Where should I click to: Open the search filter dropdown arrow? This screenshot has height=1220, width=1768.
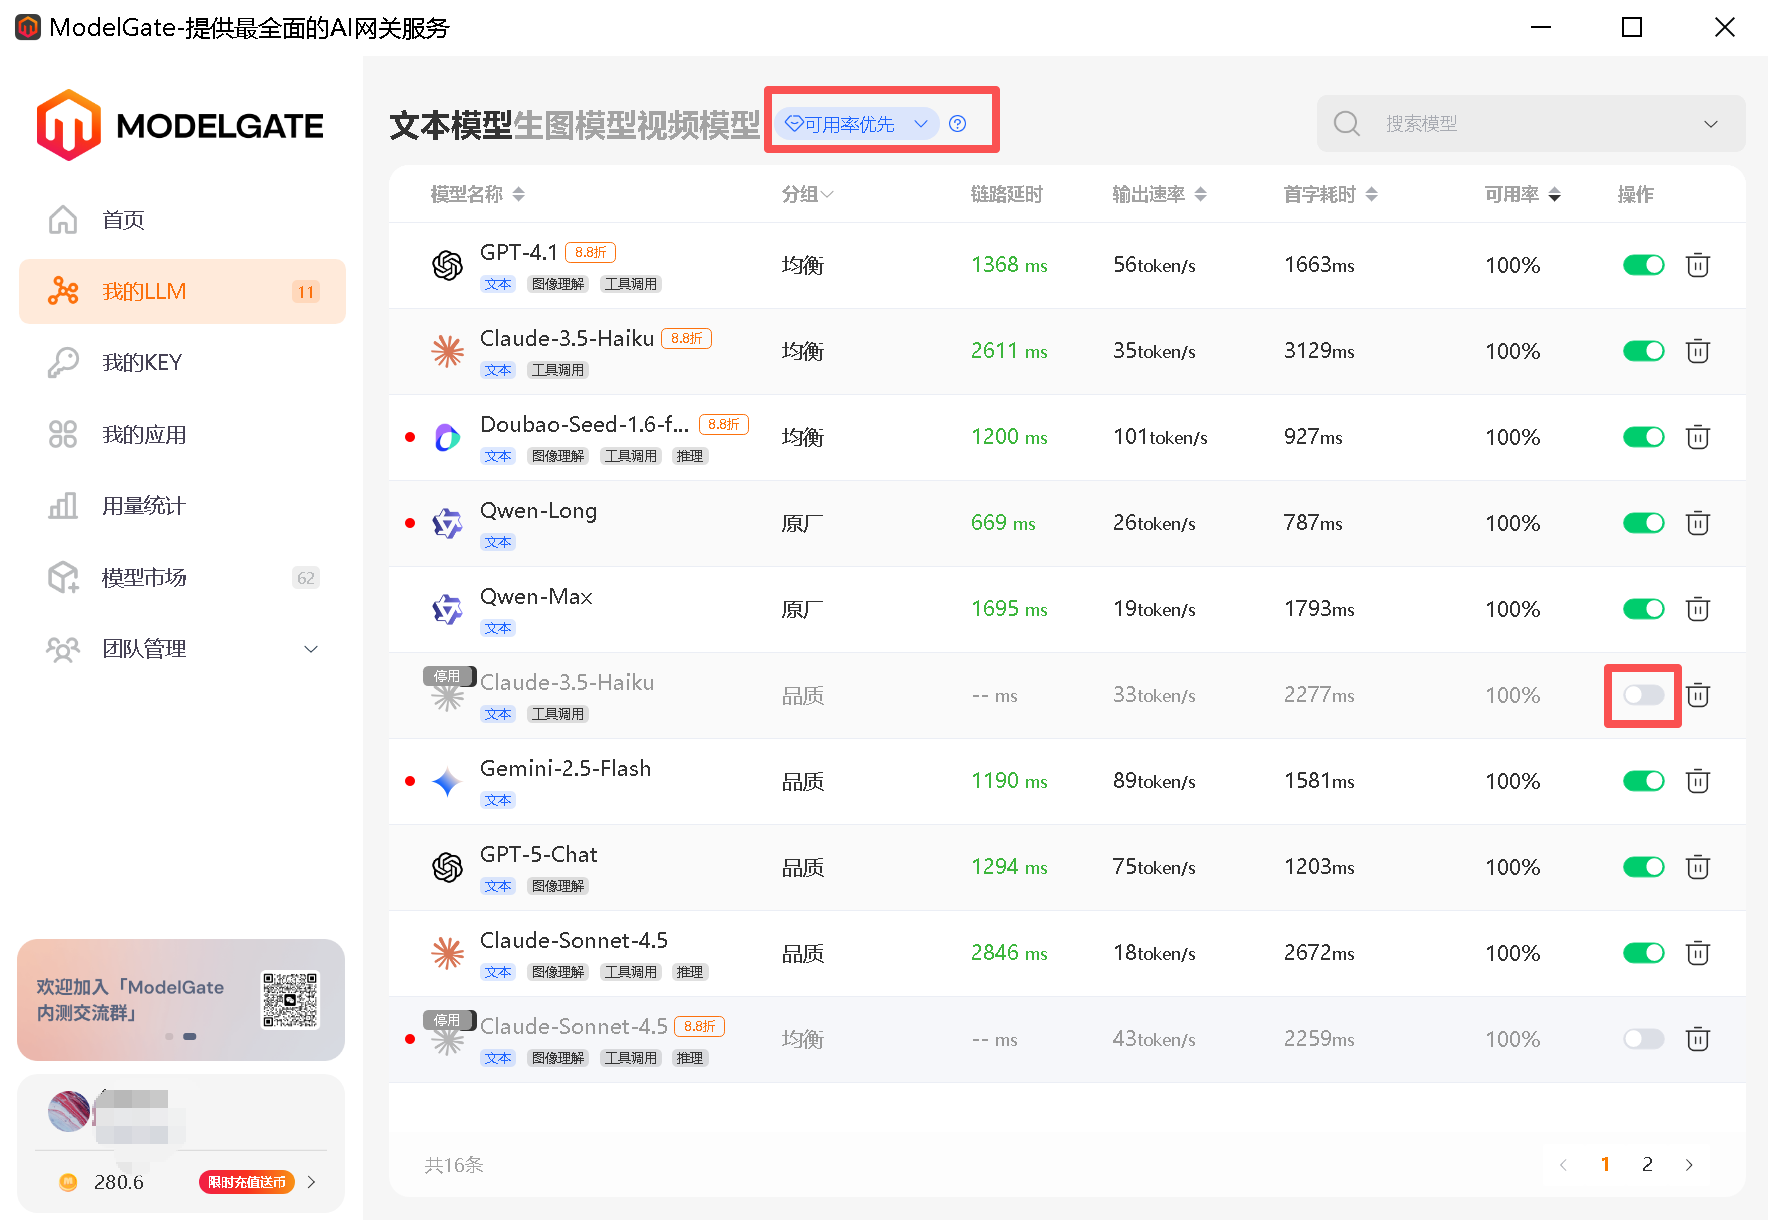coord(1710,123)
